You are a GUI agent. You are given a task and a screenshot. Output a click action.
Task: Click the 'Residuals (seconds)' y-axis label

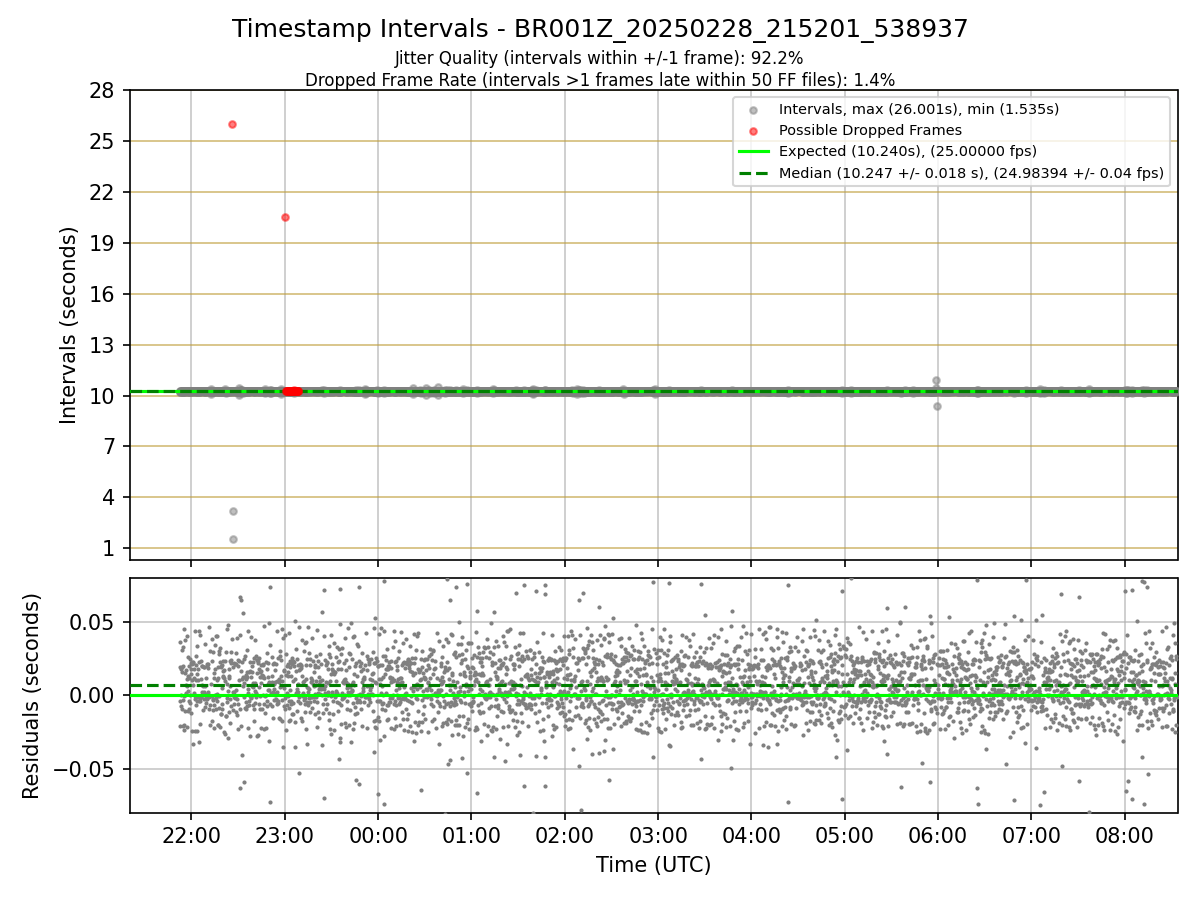pyautogui.click(x=32, y=696)
